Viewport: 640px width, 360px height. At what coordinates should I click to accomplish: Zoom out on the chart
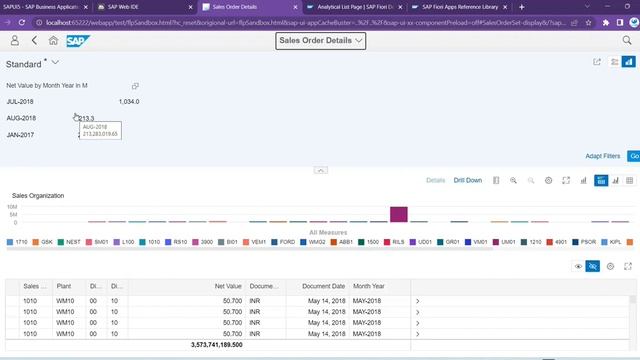(531, 180)
